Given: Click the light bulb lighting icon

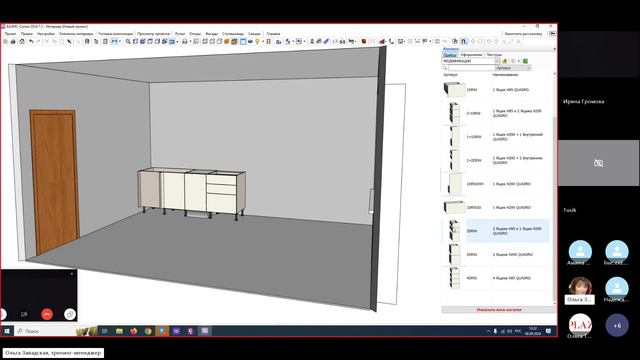Looking at the screenshot, I should click(258, 42).
